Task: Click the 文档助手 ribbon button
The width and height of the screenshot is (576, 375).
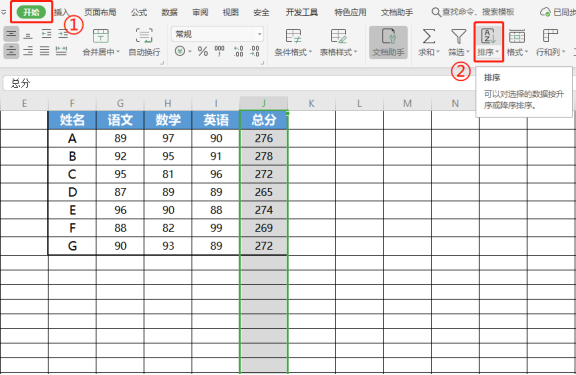Action: point(388,42)
